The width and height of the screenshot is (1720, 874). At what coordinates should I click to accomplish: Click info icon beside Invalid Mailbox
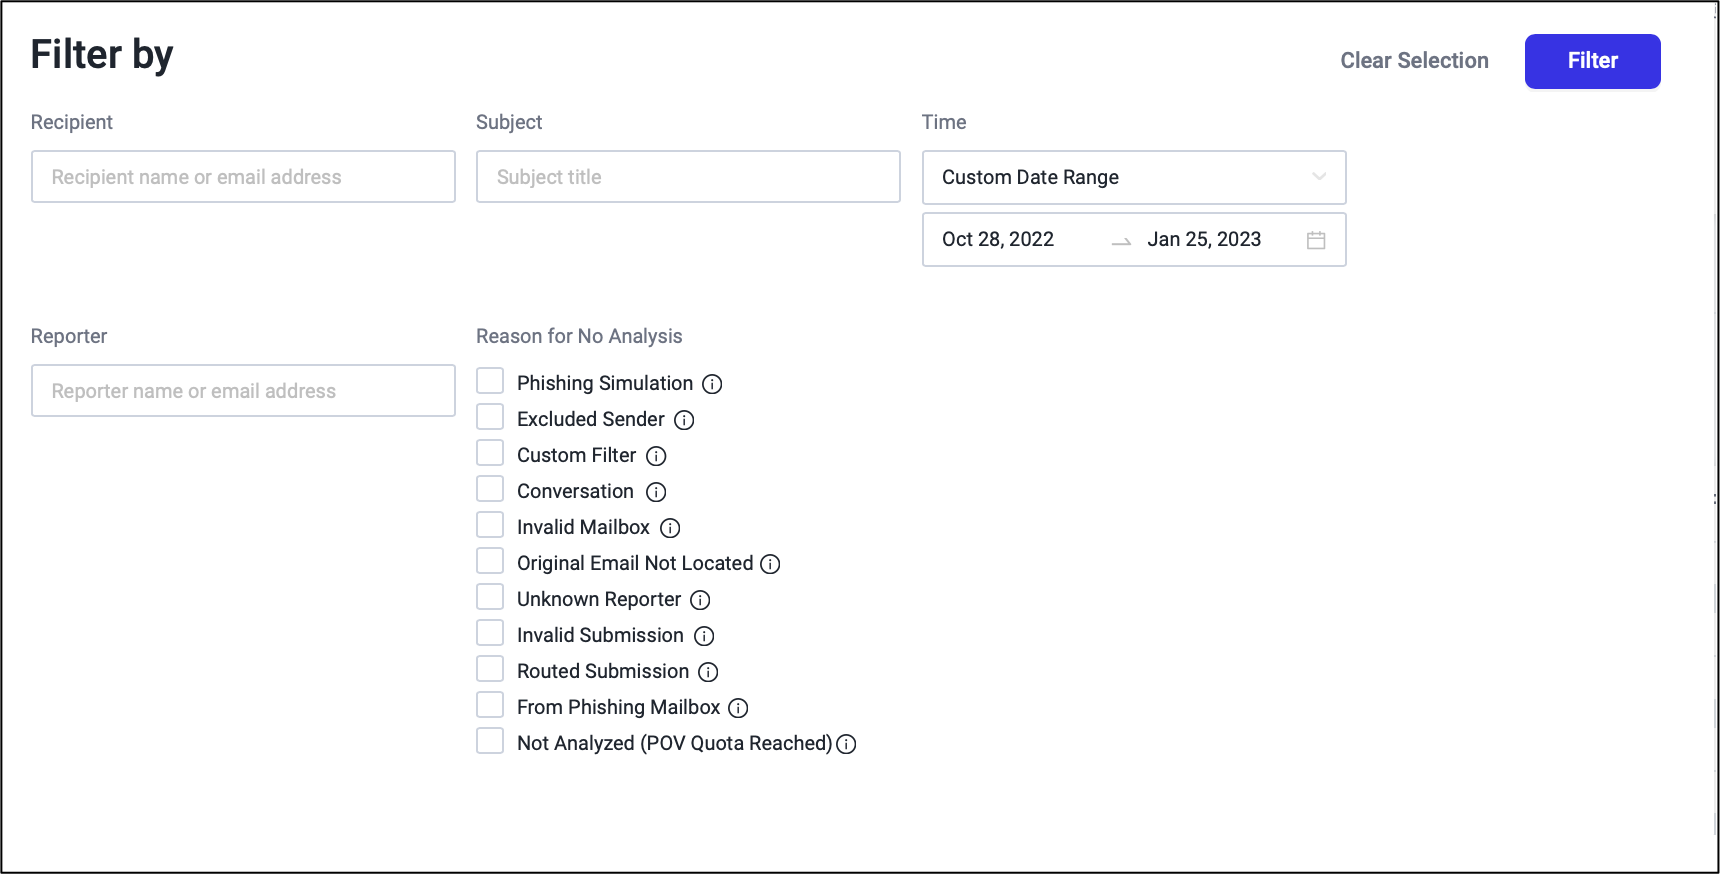point(670,528)
